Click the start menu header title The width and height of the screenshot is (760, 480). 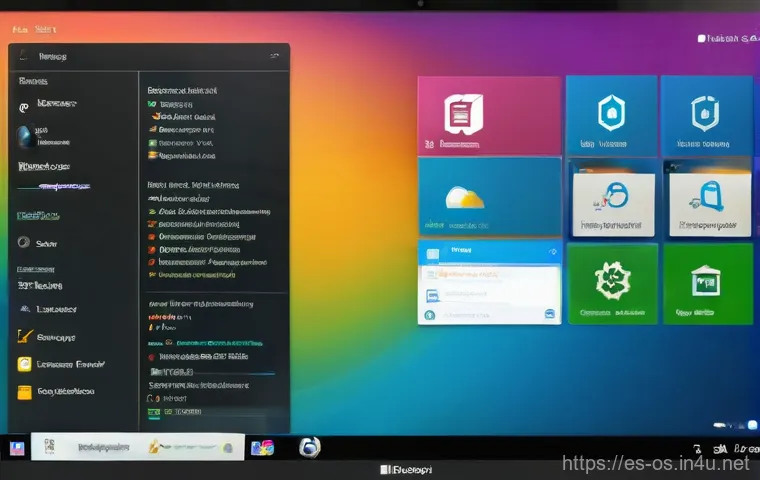click(x=53, y=57)
